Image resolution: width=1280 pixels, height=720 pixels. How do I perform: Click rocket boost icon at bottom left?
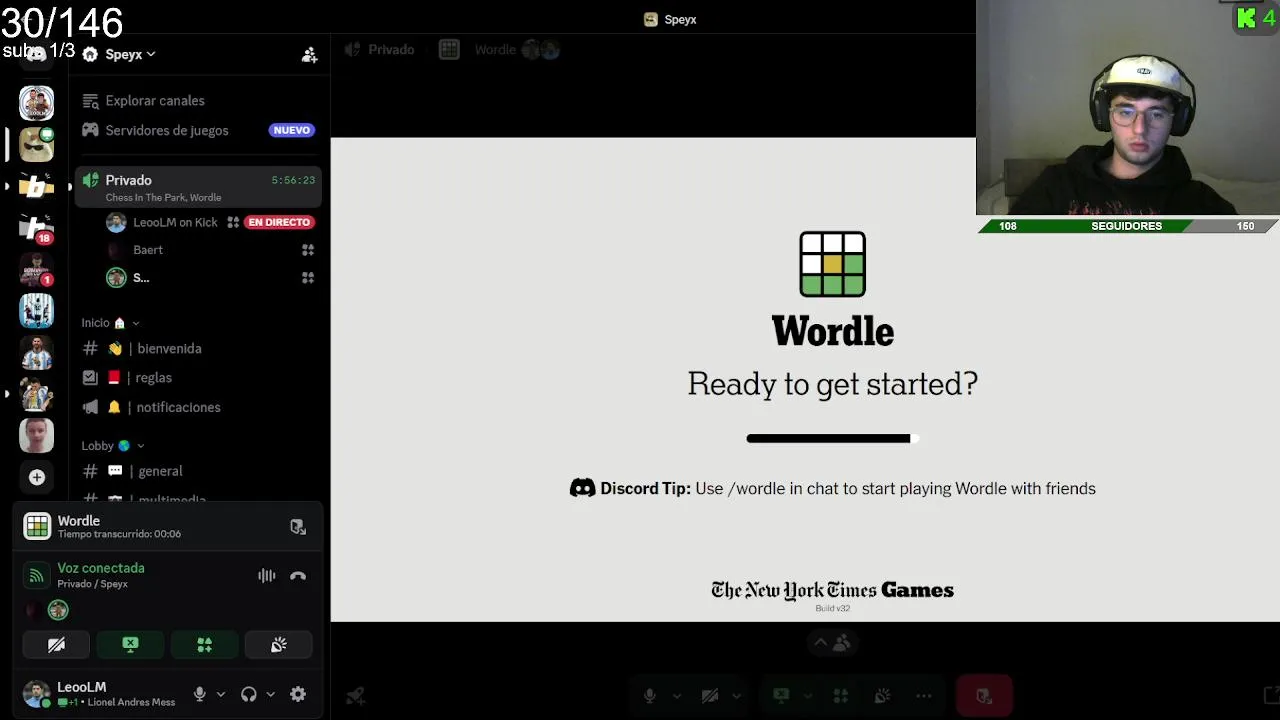[x=354, y=696]
